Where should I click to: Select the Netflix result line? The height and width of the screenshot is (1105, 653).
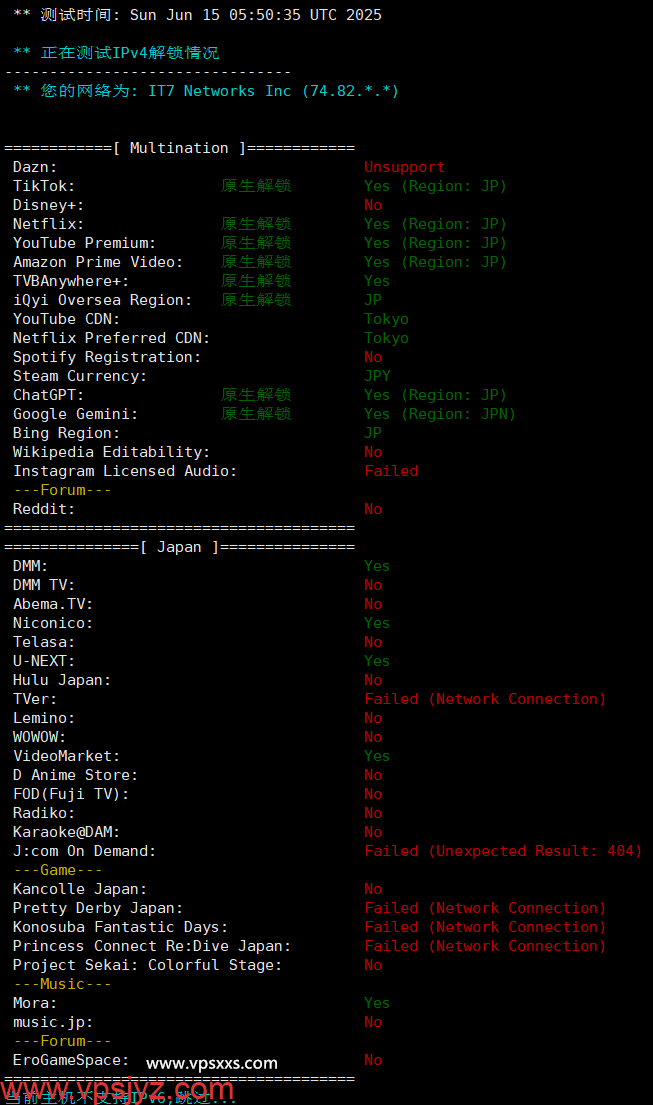coord(259,224)
